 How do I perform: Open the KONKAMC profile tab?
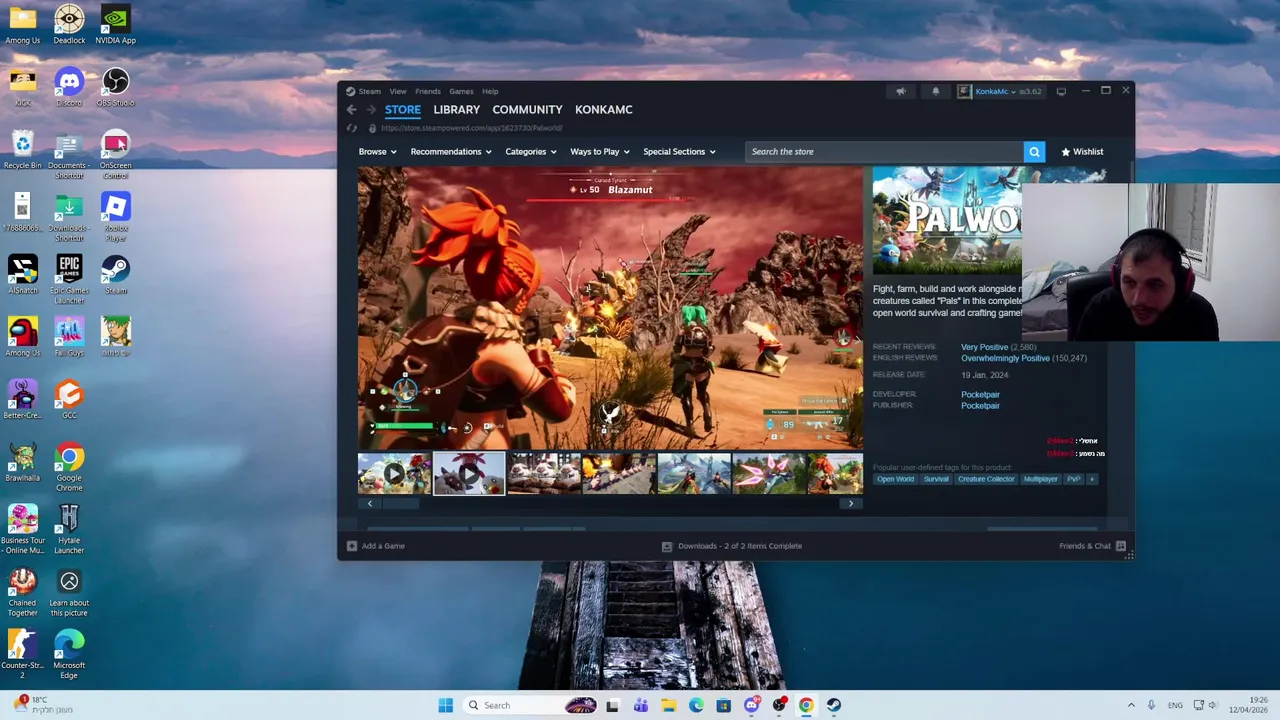604,110
